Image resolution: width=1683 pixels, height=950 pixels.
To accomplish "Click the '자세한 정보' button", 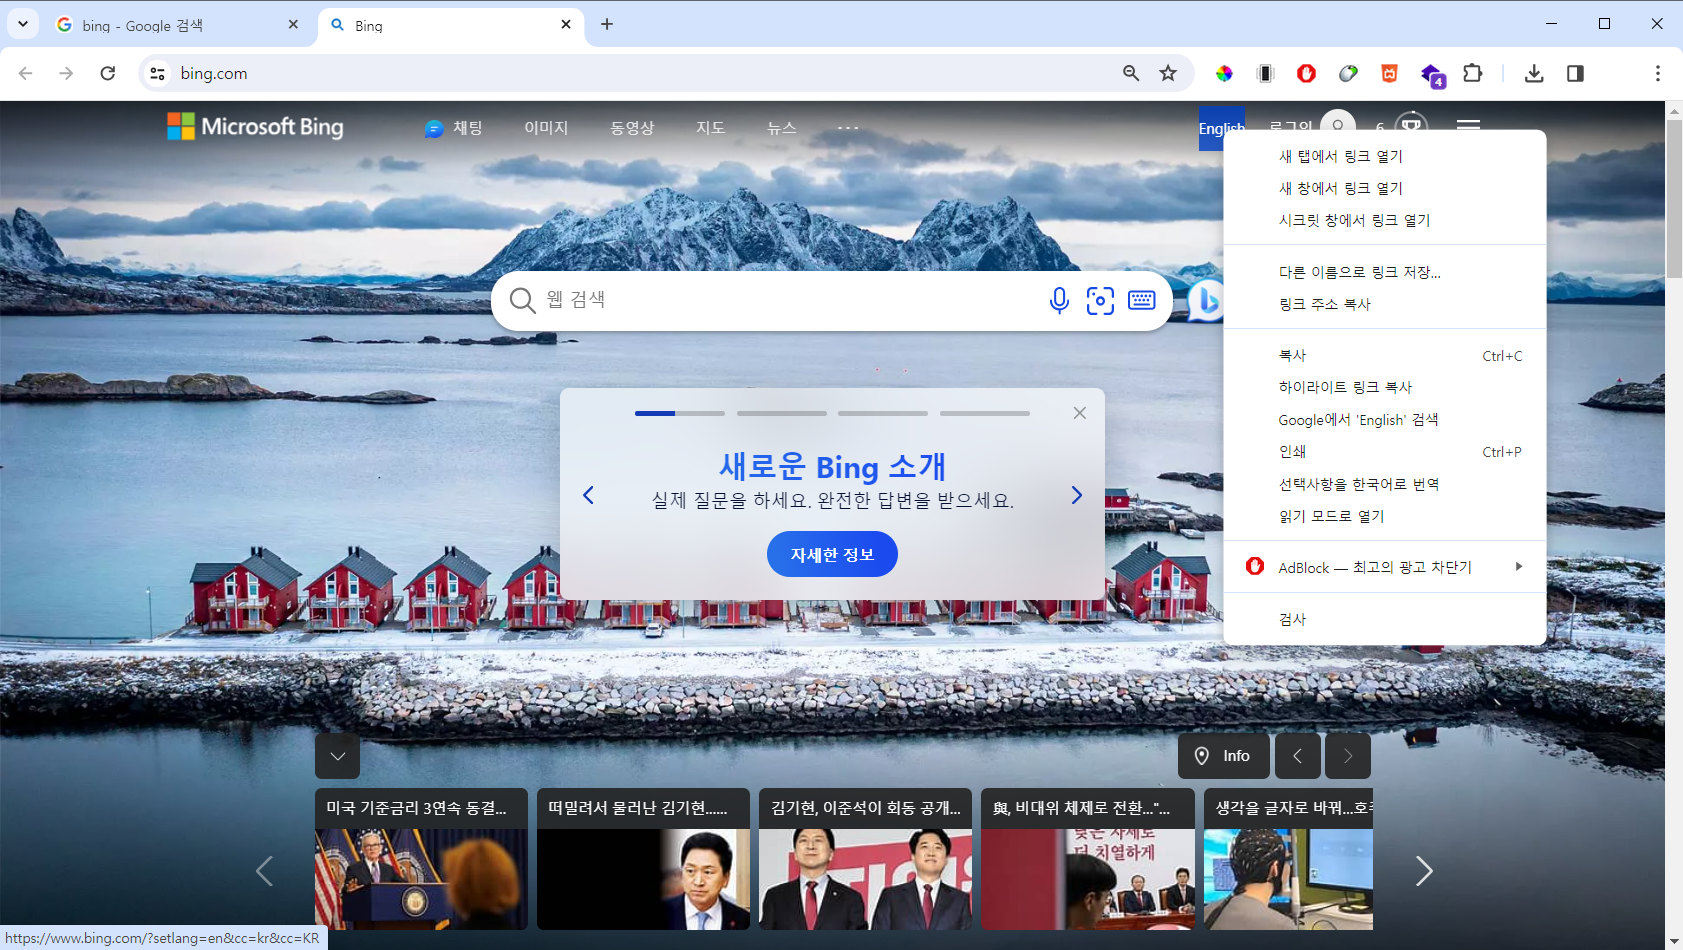I will click(832, 554).
